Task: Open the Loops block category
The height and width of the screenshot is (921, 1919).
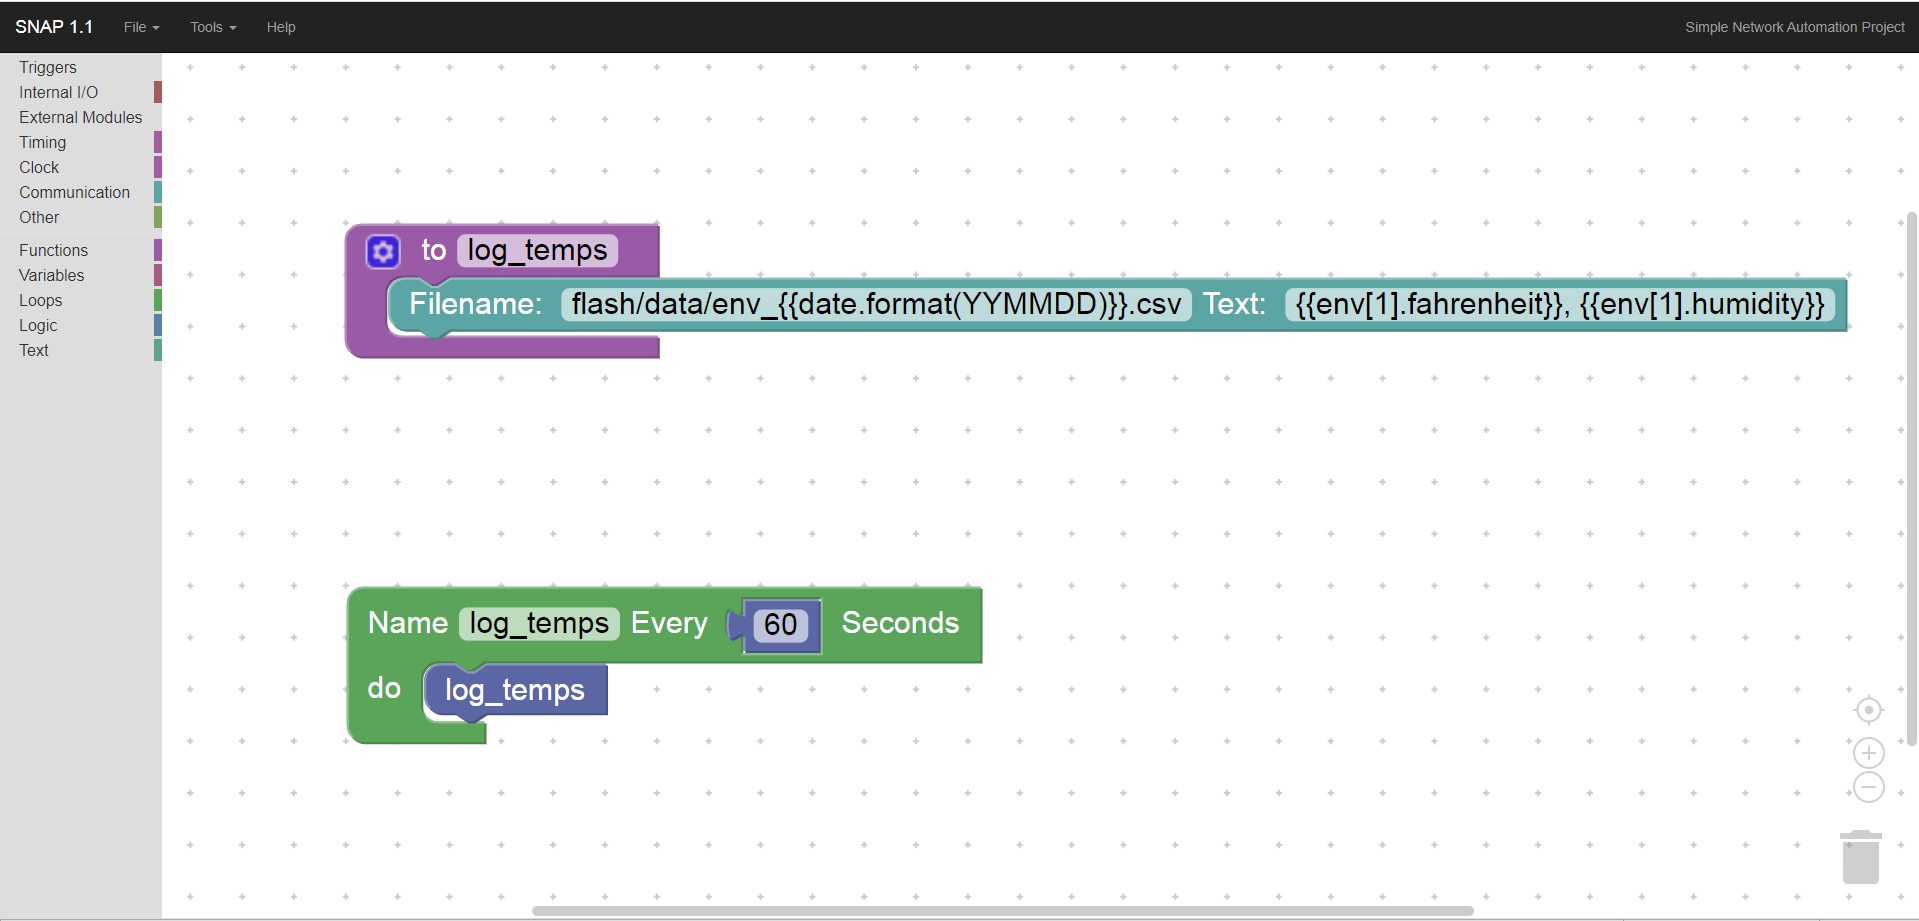Action: click(x=81, y=300)
